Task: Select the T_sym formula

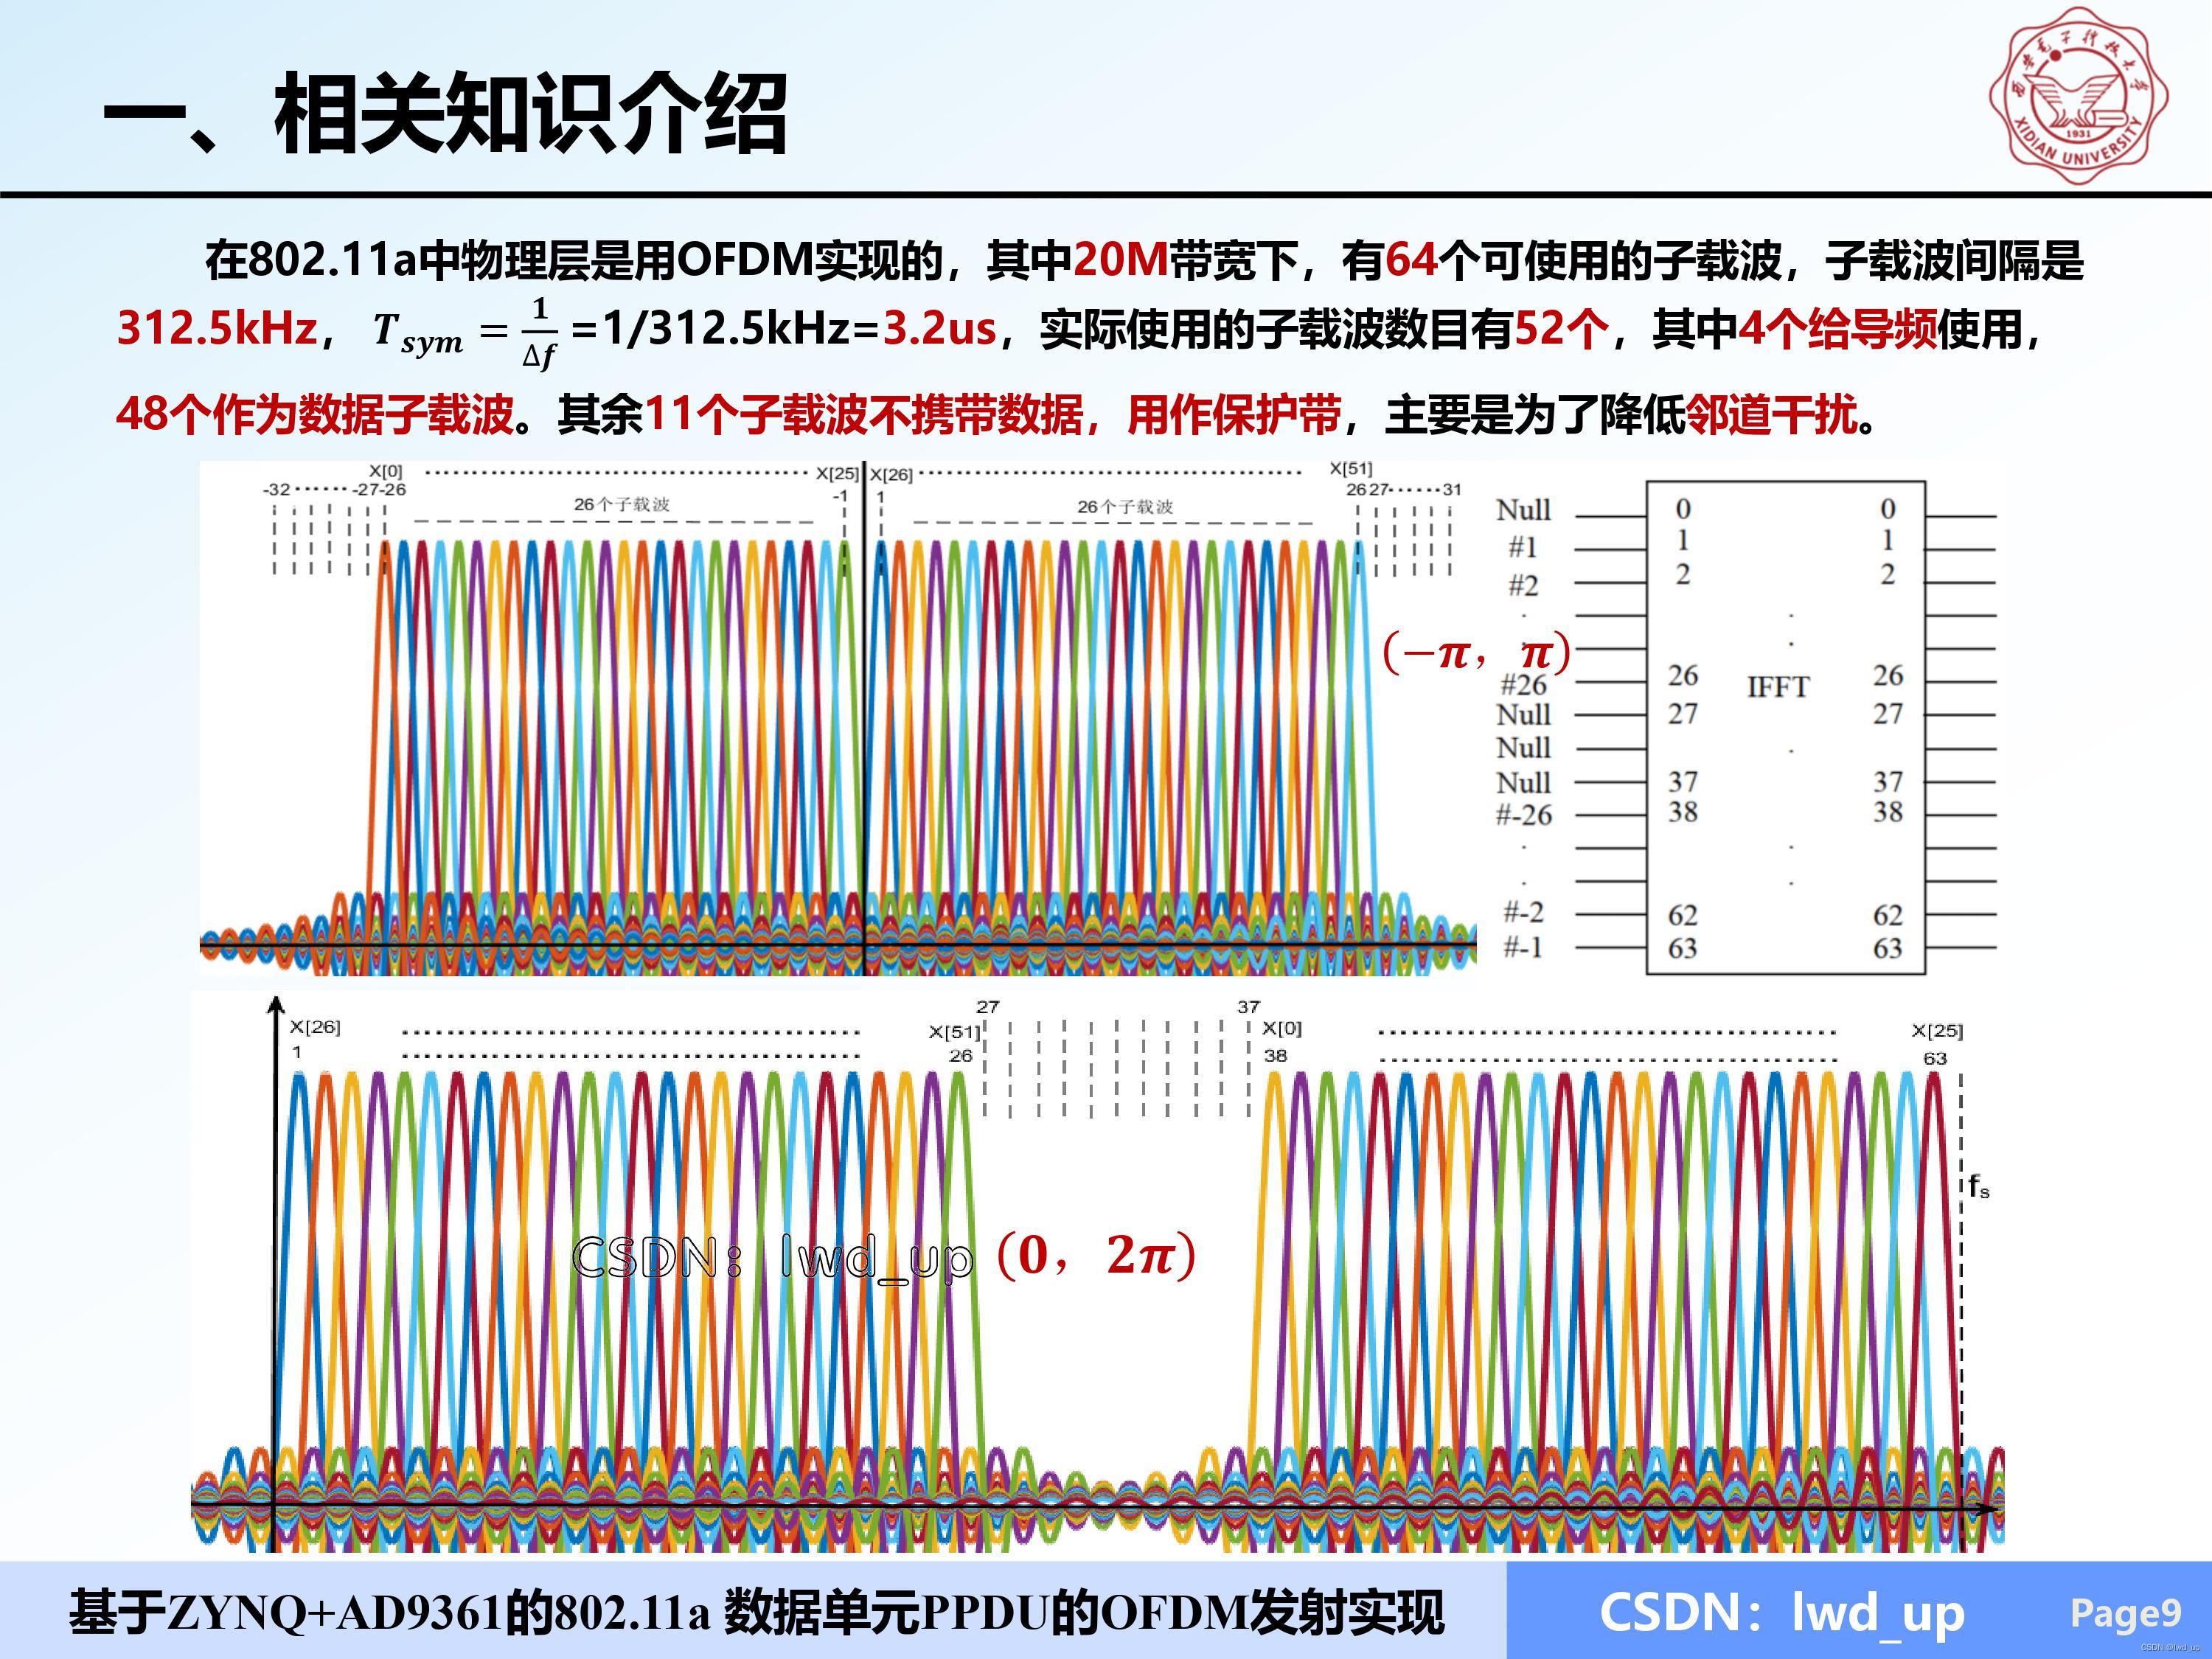Action: click(x=460, y=330)
